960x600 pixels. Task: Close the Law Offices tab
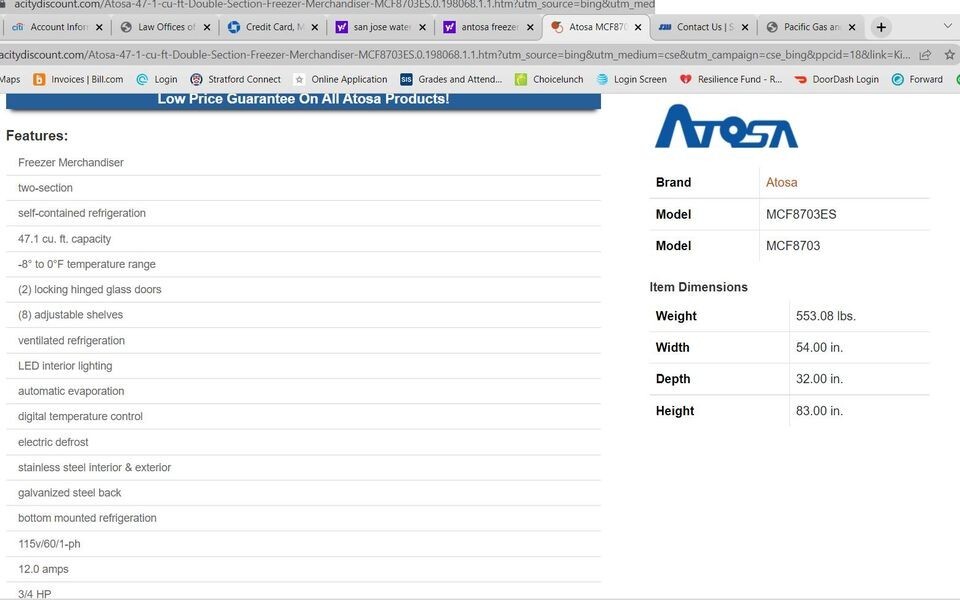point(207,27)
